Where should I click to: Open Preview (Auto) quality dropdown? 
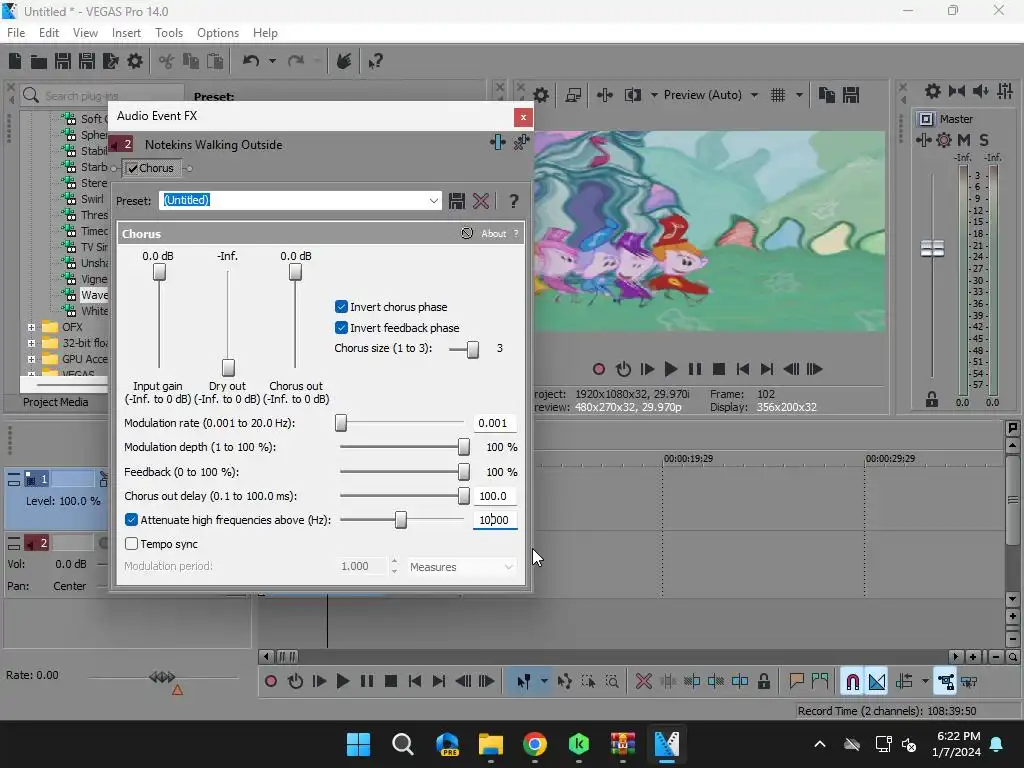pyautogui.click(x=754, y=95)
